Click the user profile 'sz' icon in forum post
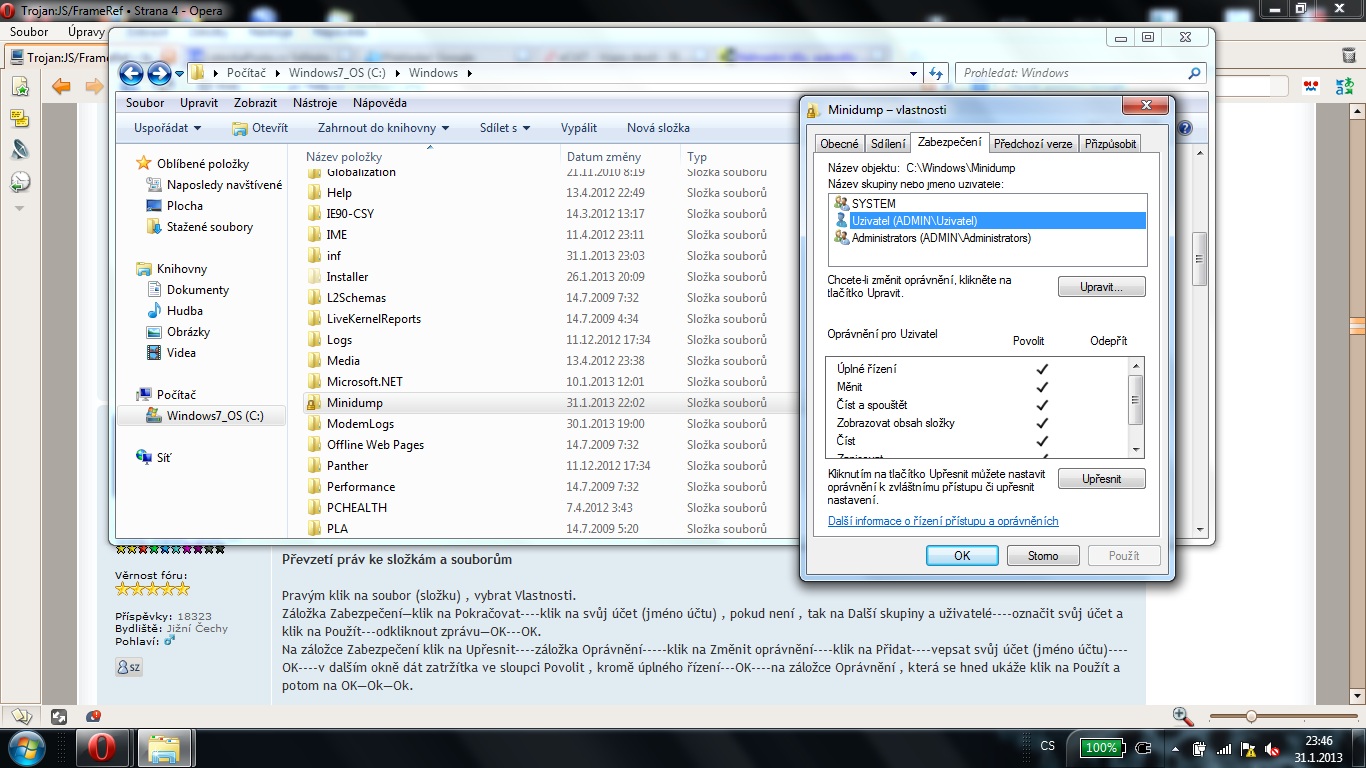The height and width of the screenshot is (768, 1366). (129, 667)
